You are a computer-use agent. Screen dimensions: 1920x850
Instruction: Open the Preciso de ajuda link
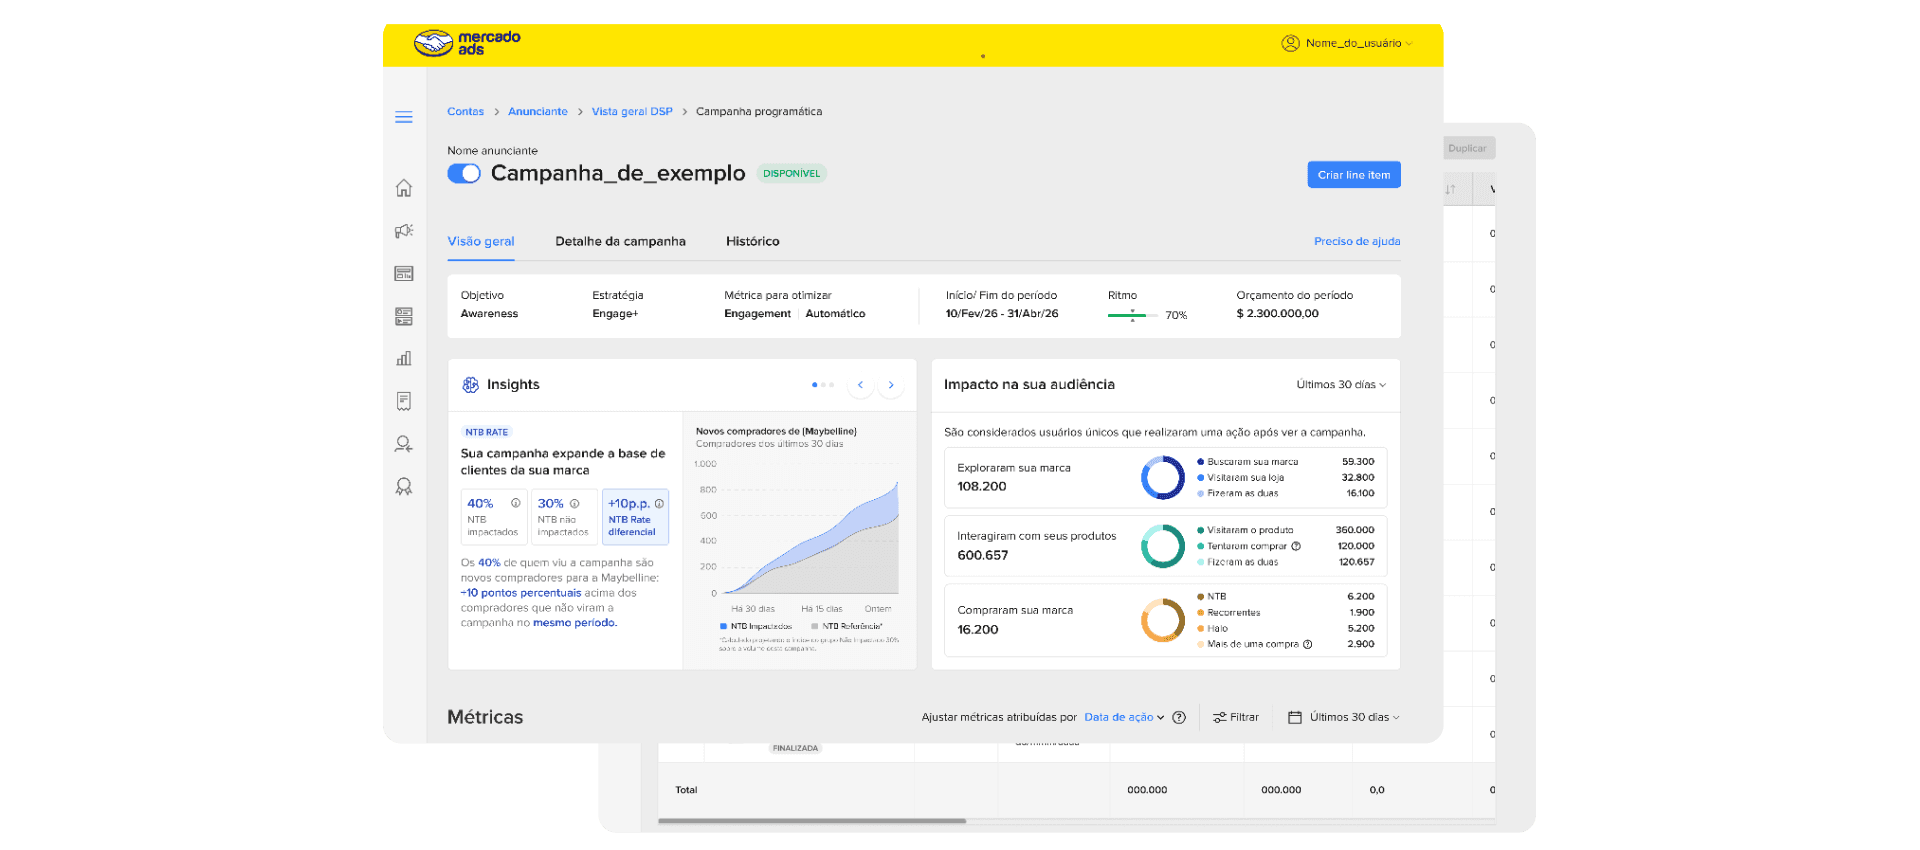pos(1357,241)
